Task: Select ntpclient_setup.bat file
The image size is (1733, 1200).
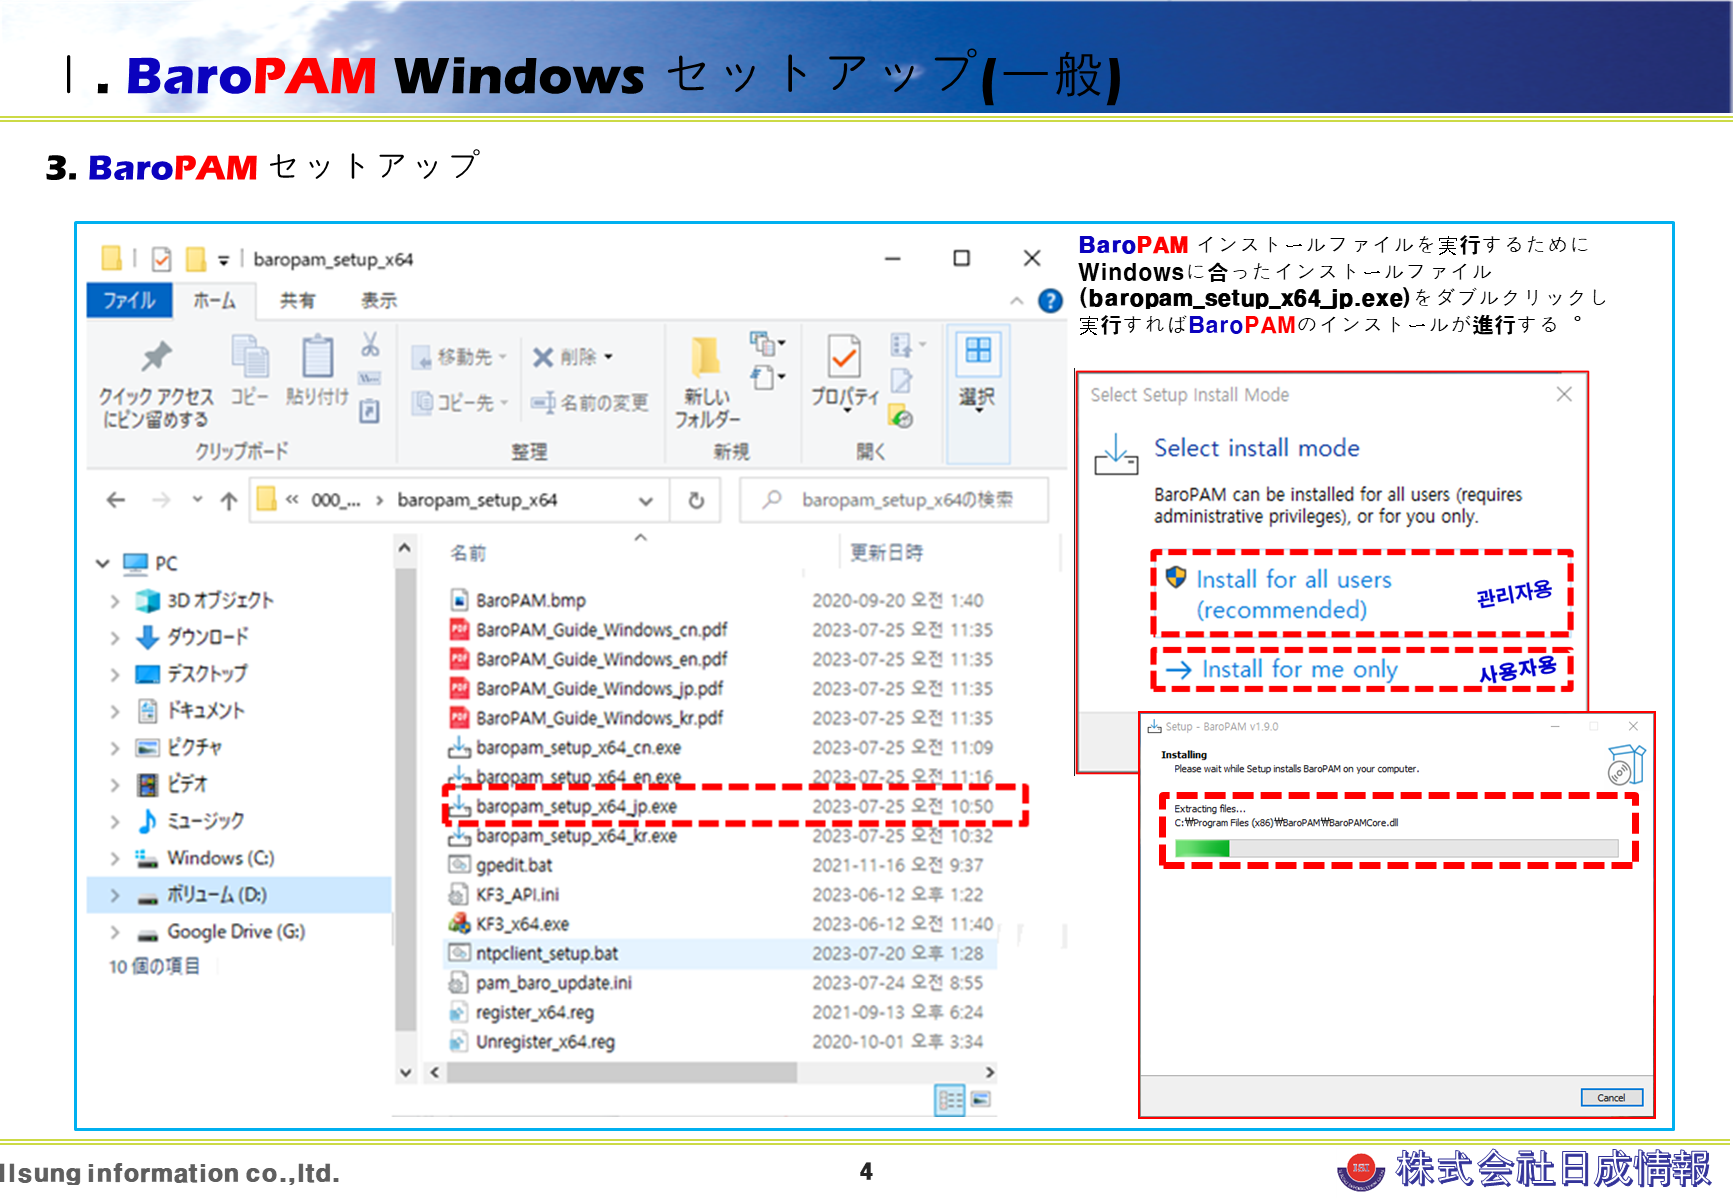Action: [x=534, y=954]
